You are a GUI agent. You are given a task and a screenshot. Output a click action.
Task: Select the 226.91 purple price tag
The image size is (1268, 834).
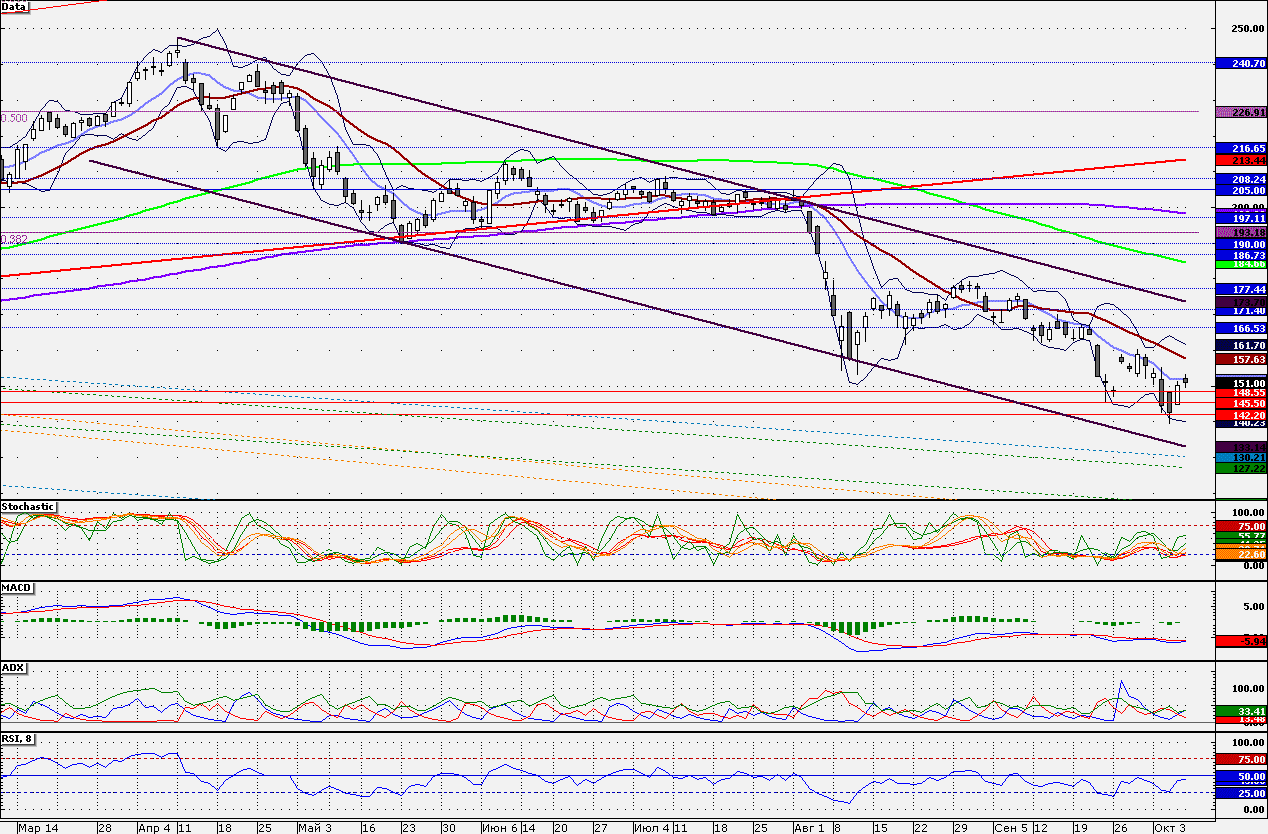[1241, 112]
